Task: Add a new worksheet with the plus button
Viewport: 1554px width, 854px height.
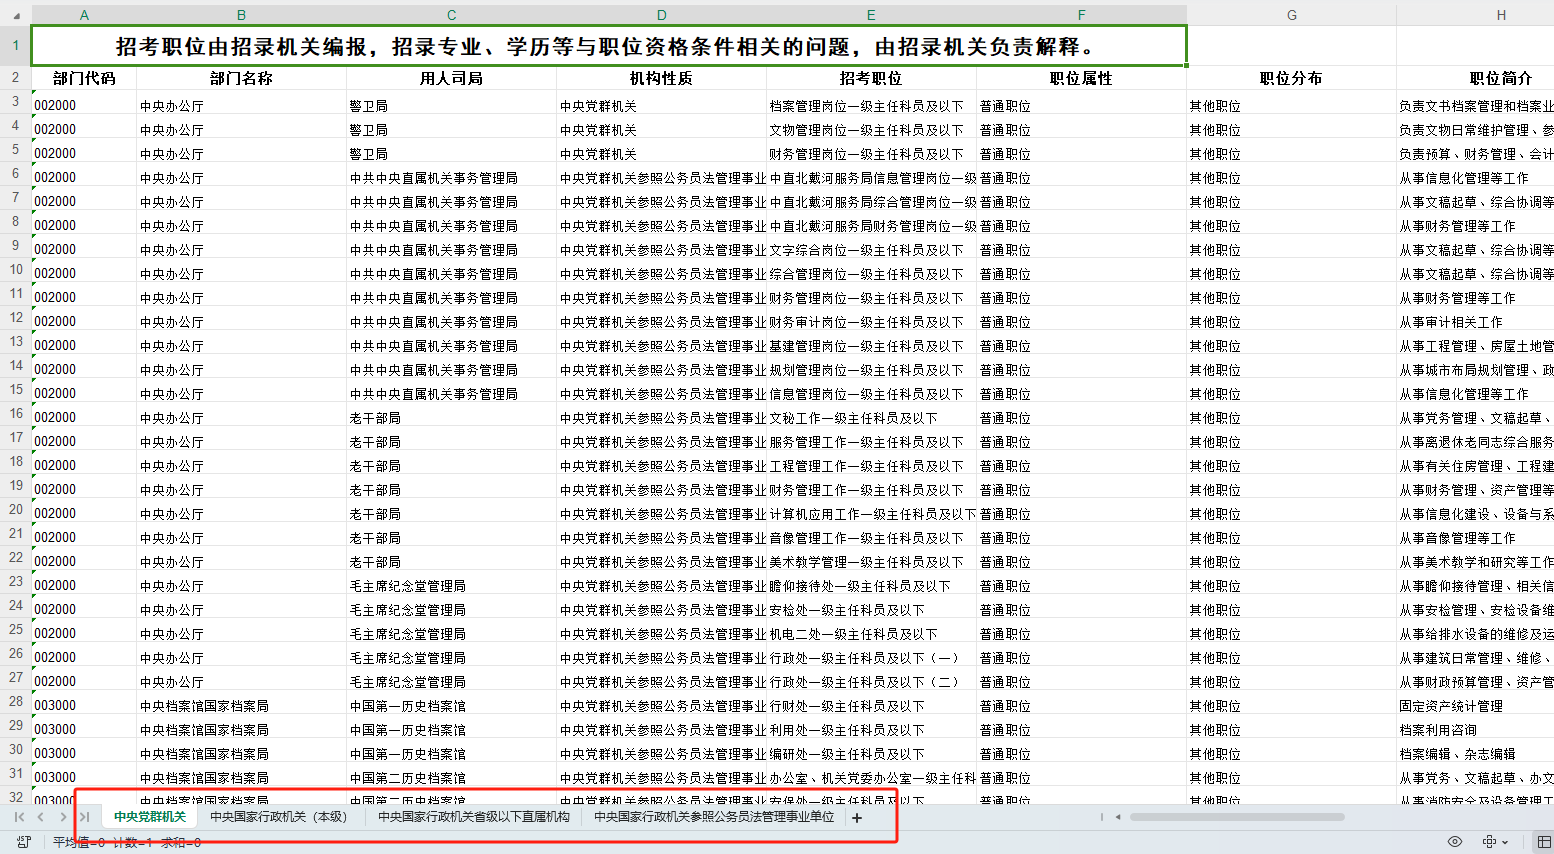Action: pos(856,817)
